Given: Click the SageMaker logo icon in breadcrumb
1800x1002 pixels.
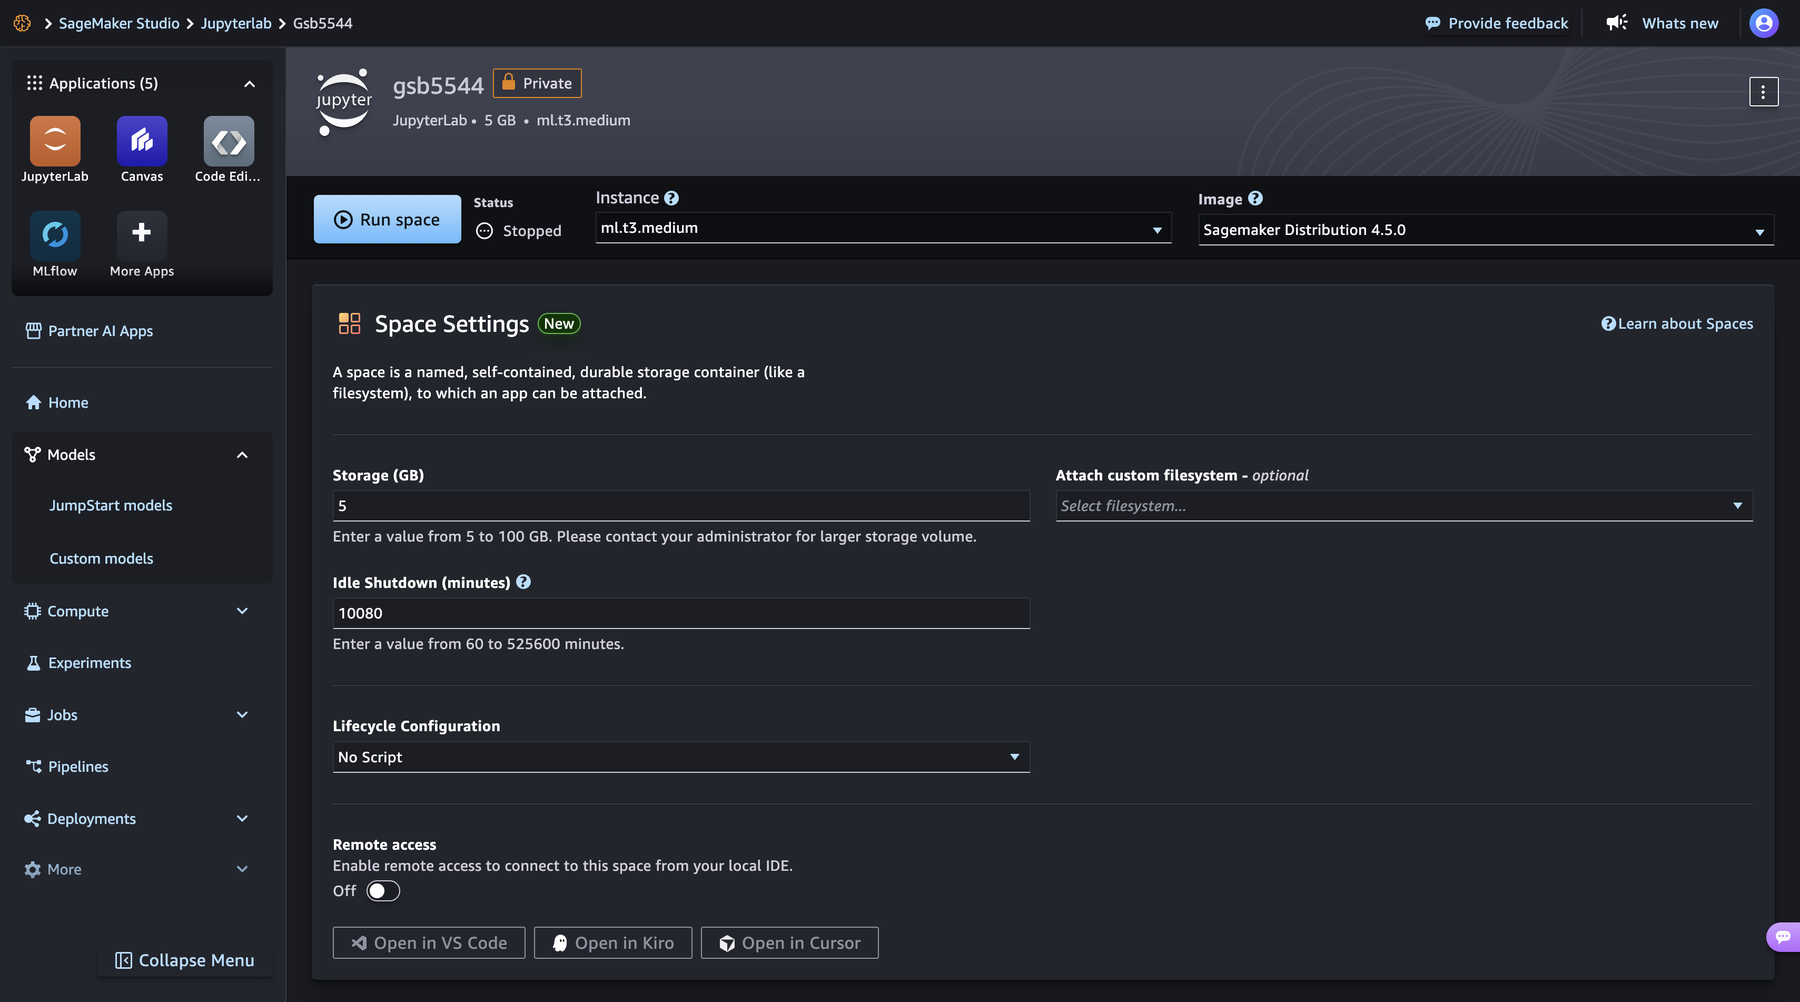Looking at the screenshot, I should point(22,23).
